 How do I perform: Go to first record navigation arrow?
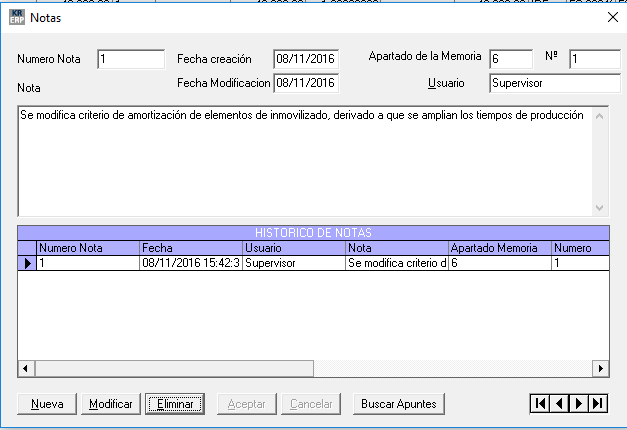540,403
